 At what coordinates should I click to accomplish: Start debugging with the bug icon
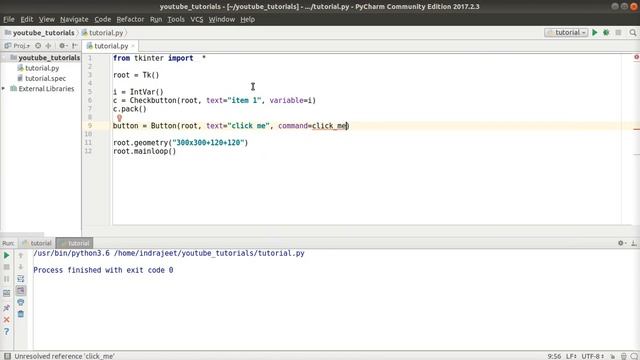click(x=606, y=32)
